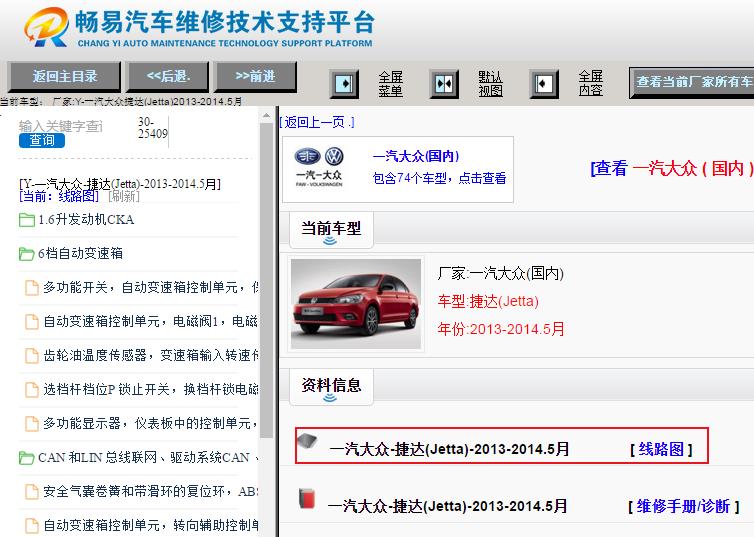Expand folder 1.6升发动机CKA

point(86,220)
